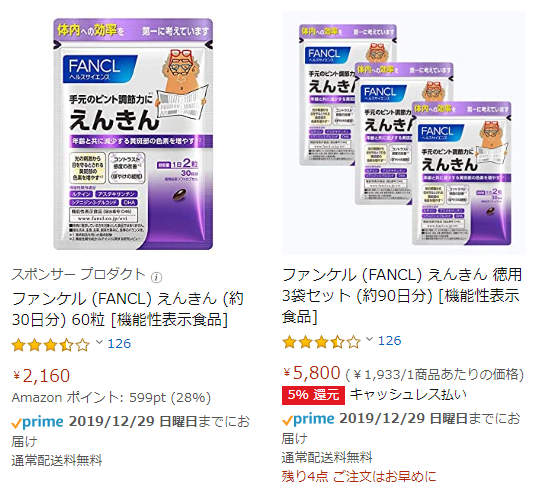Click the ¥2,160 price
The image size is (544, 497).
click(41, 376)
